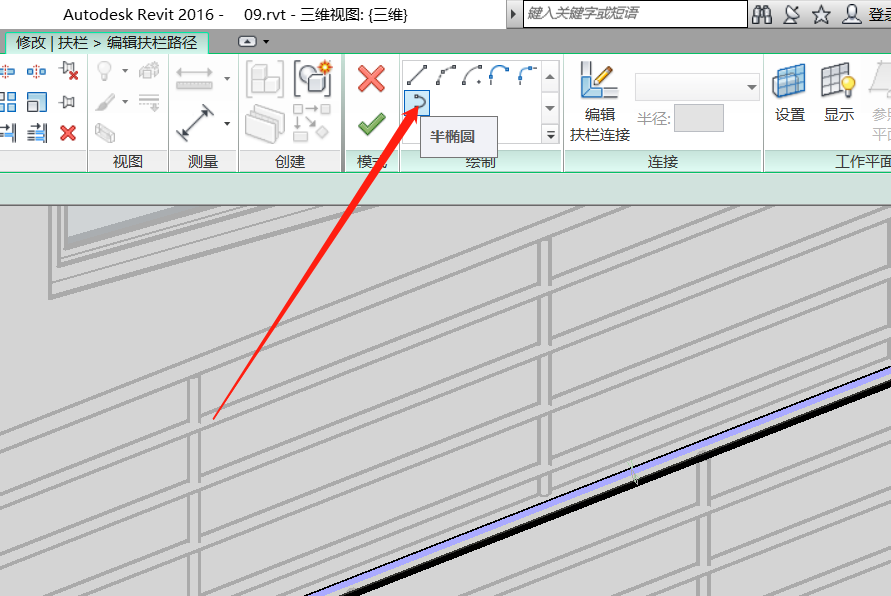This screenshot has width=891, height=596.
Task: Click the keyword search input field
Action: (636, 14)
